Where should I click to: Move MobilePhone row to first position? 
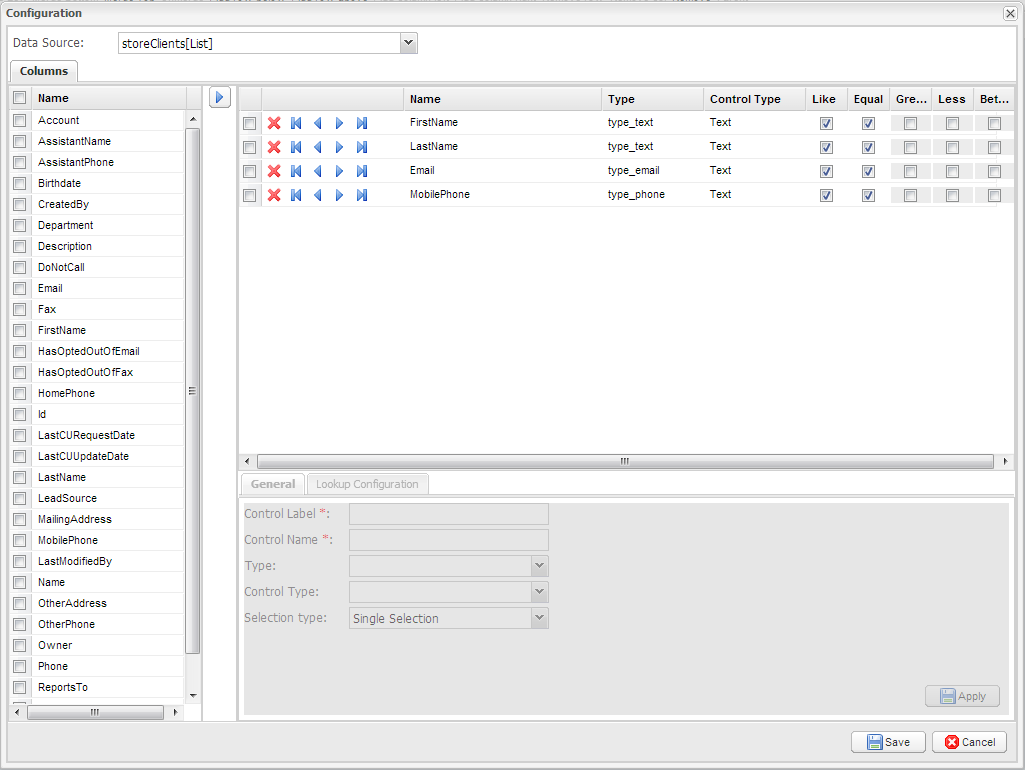coord(296,195)
